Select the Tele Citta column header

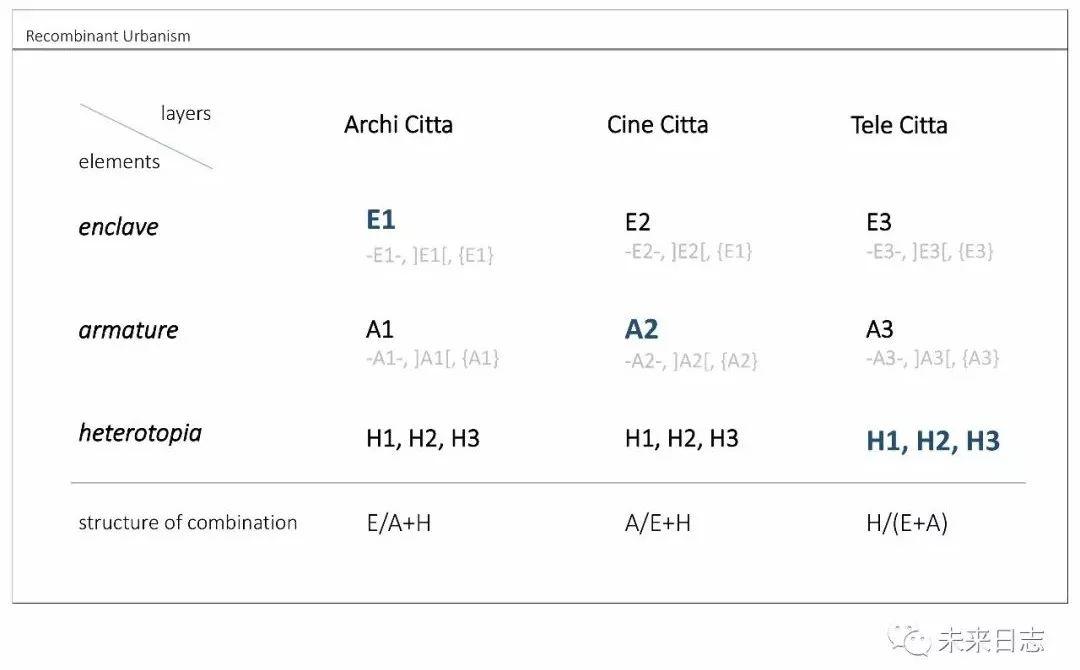click(899, 125)
